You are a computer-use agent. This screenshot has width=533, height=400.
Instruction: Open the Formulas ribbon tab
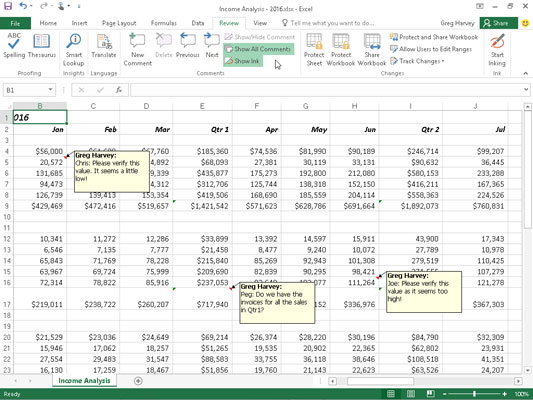click(x=164, y=23)
